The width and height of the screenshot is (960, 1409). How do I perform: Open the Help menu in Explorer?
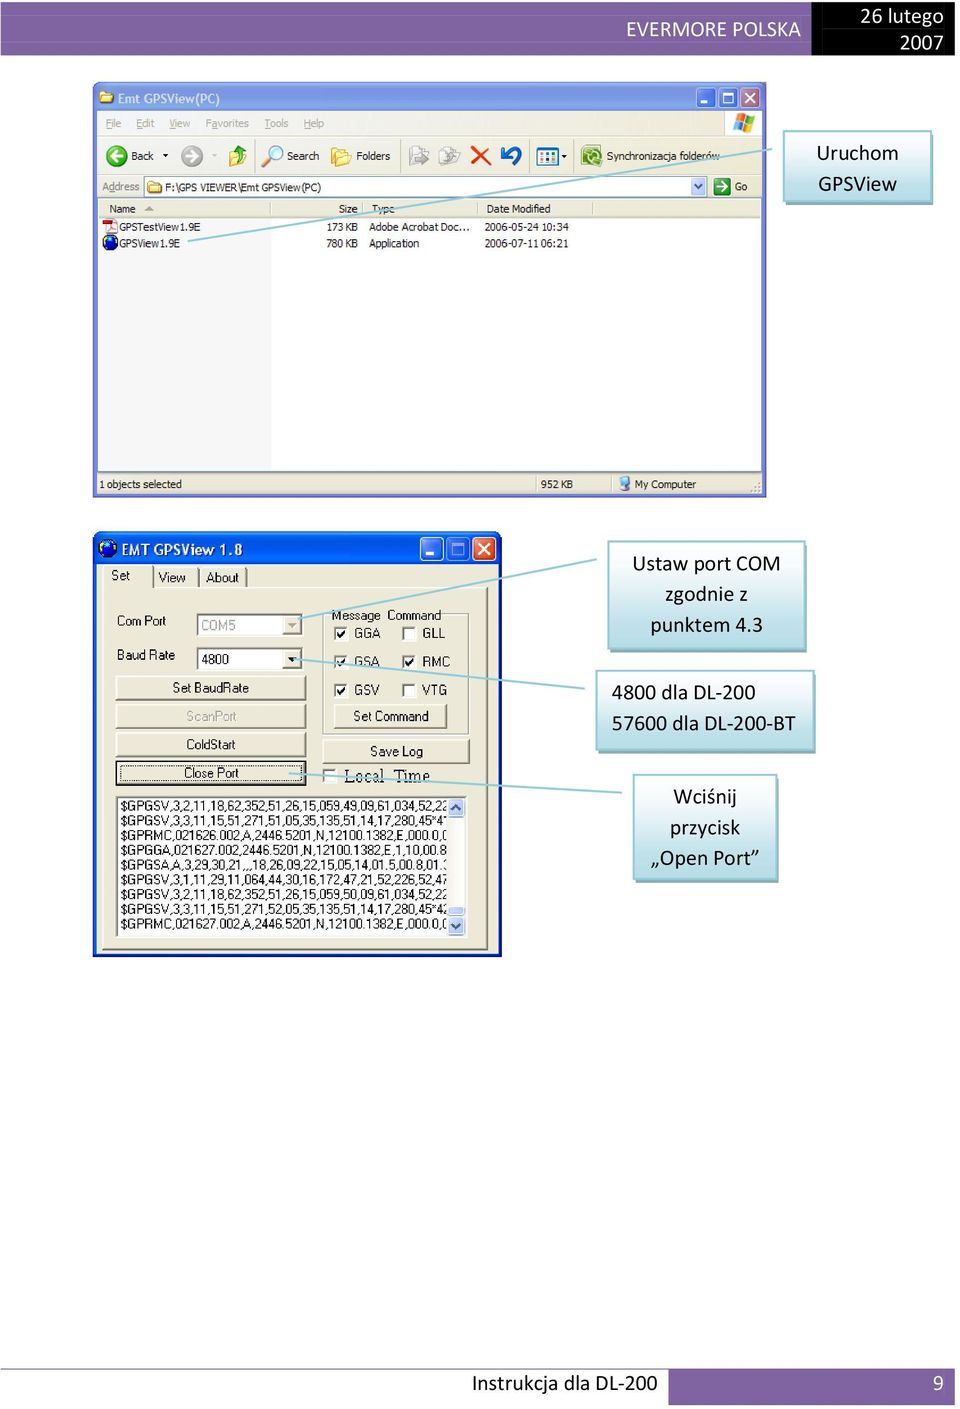(x=314, y=124)
